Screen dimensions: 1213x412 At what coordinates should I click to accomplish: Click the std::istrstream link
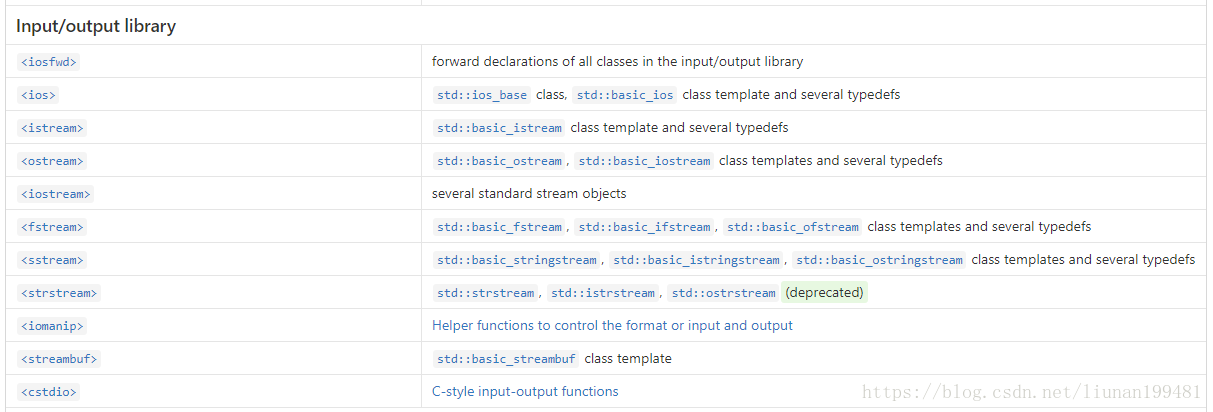point(603,293)
